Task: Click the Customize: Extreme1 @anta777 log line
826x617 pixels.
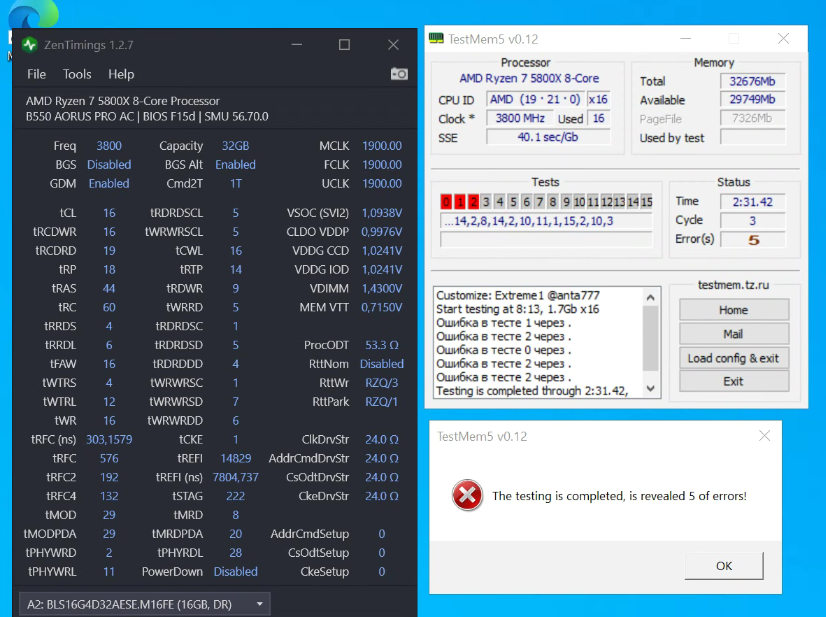Action: click(x=518, y=295)
